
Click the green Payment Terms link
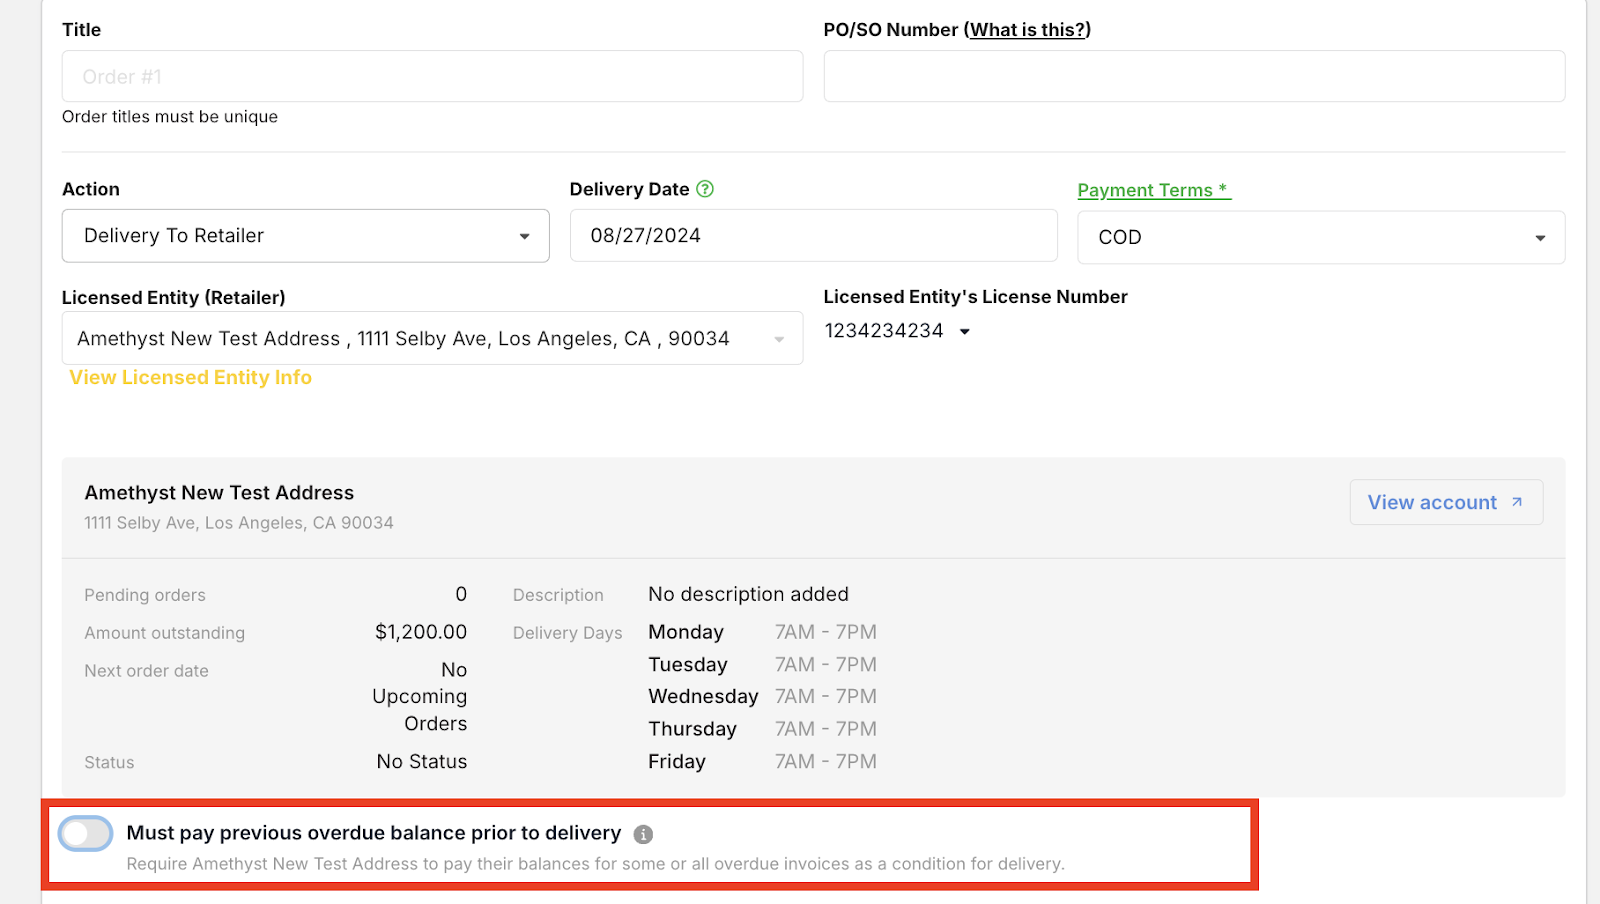click(x=1153, y=189)
